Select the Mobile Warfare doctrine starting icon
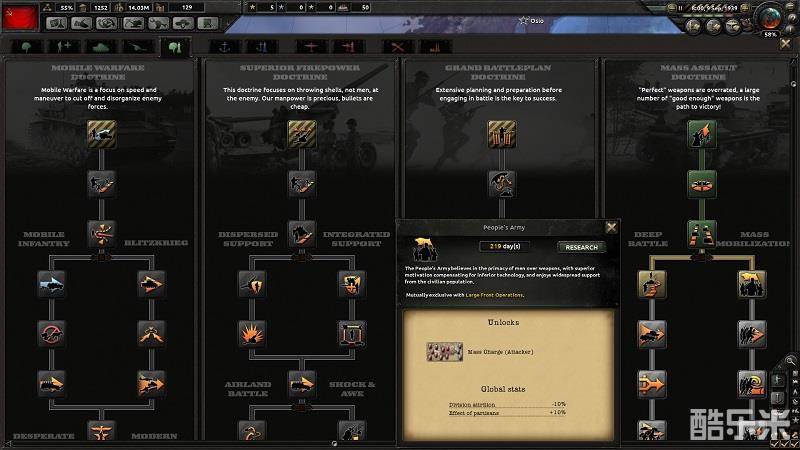 point(102,134)
